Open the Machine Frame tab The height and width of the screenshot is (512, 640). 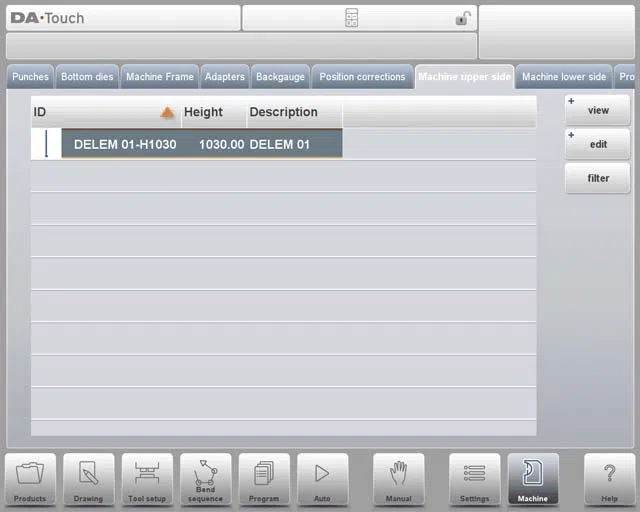[x=160, y=77]
